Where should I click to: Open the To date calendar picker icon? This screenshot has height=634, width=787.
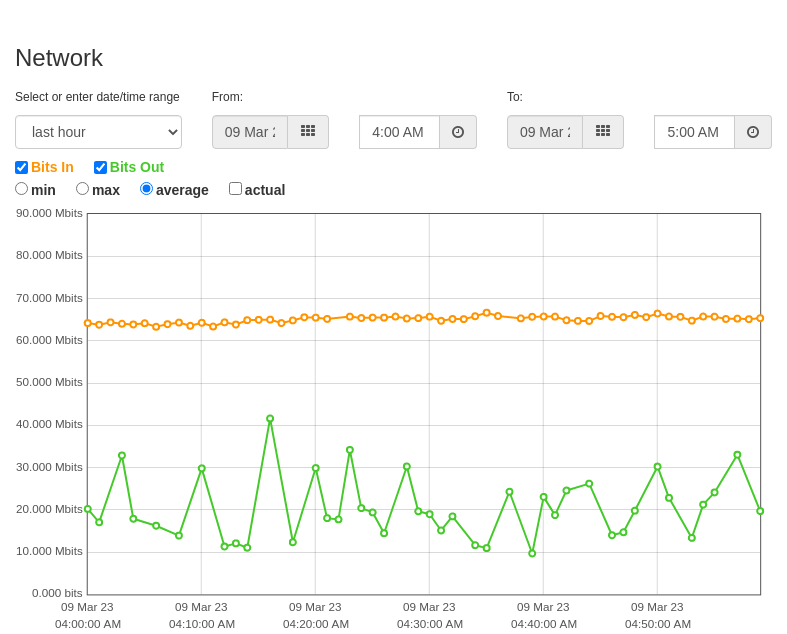point(603,132)
